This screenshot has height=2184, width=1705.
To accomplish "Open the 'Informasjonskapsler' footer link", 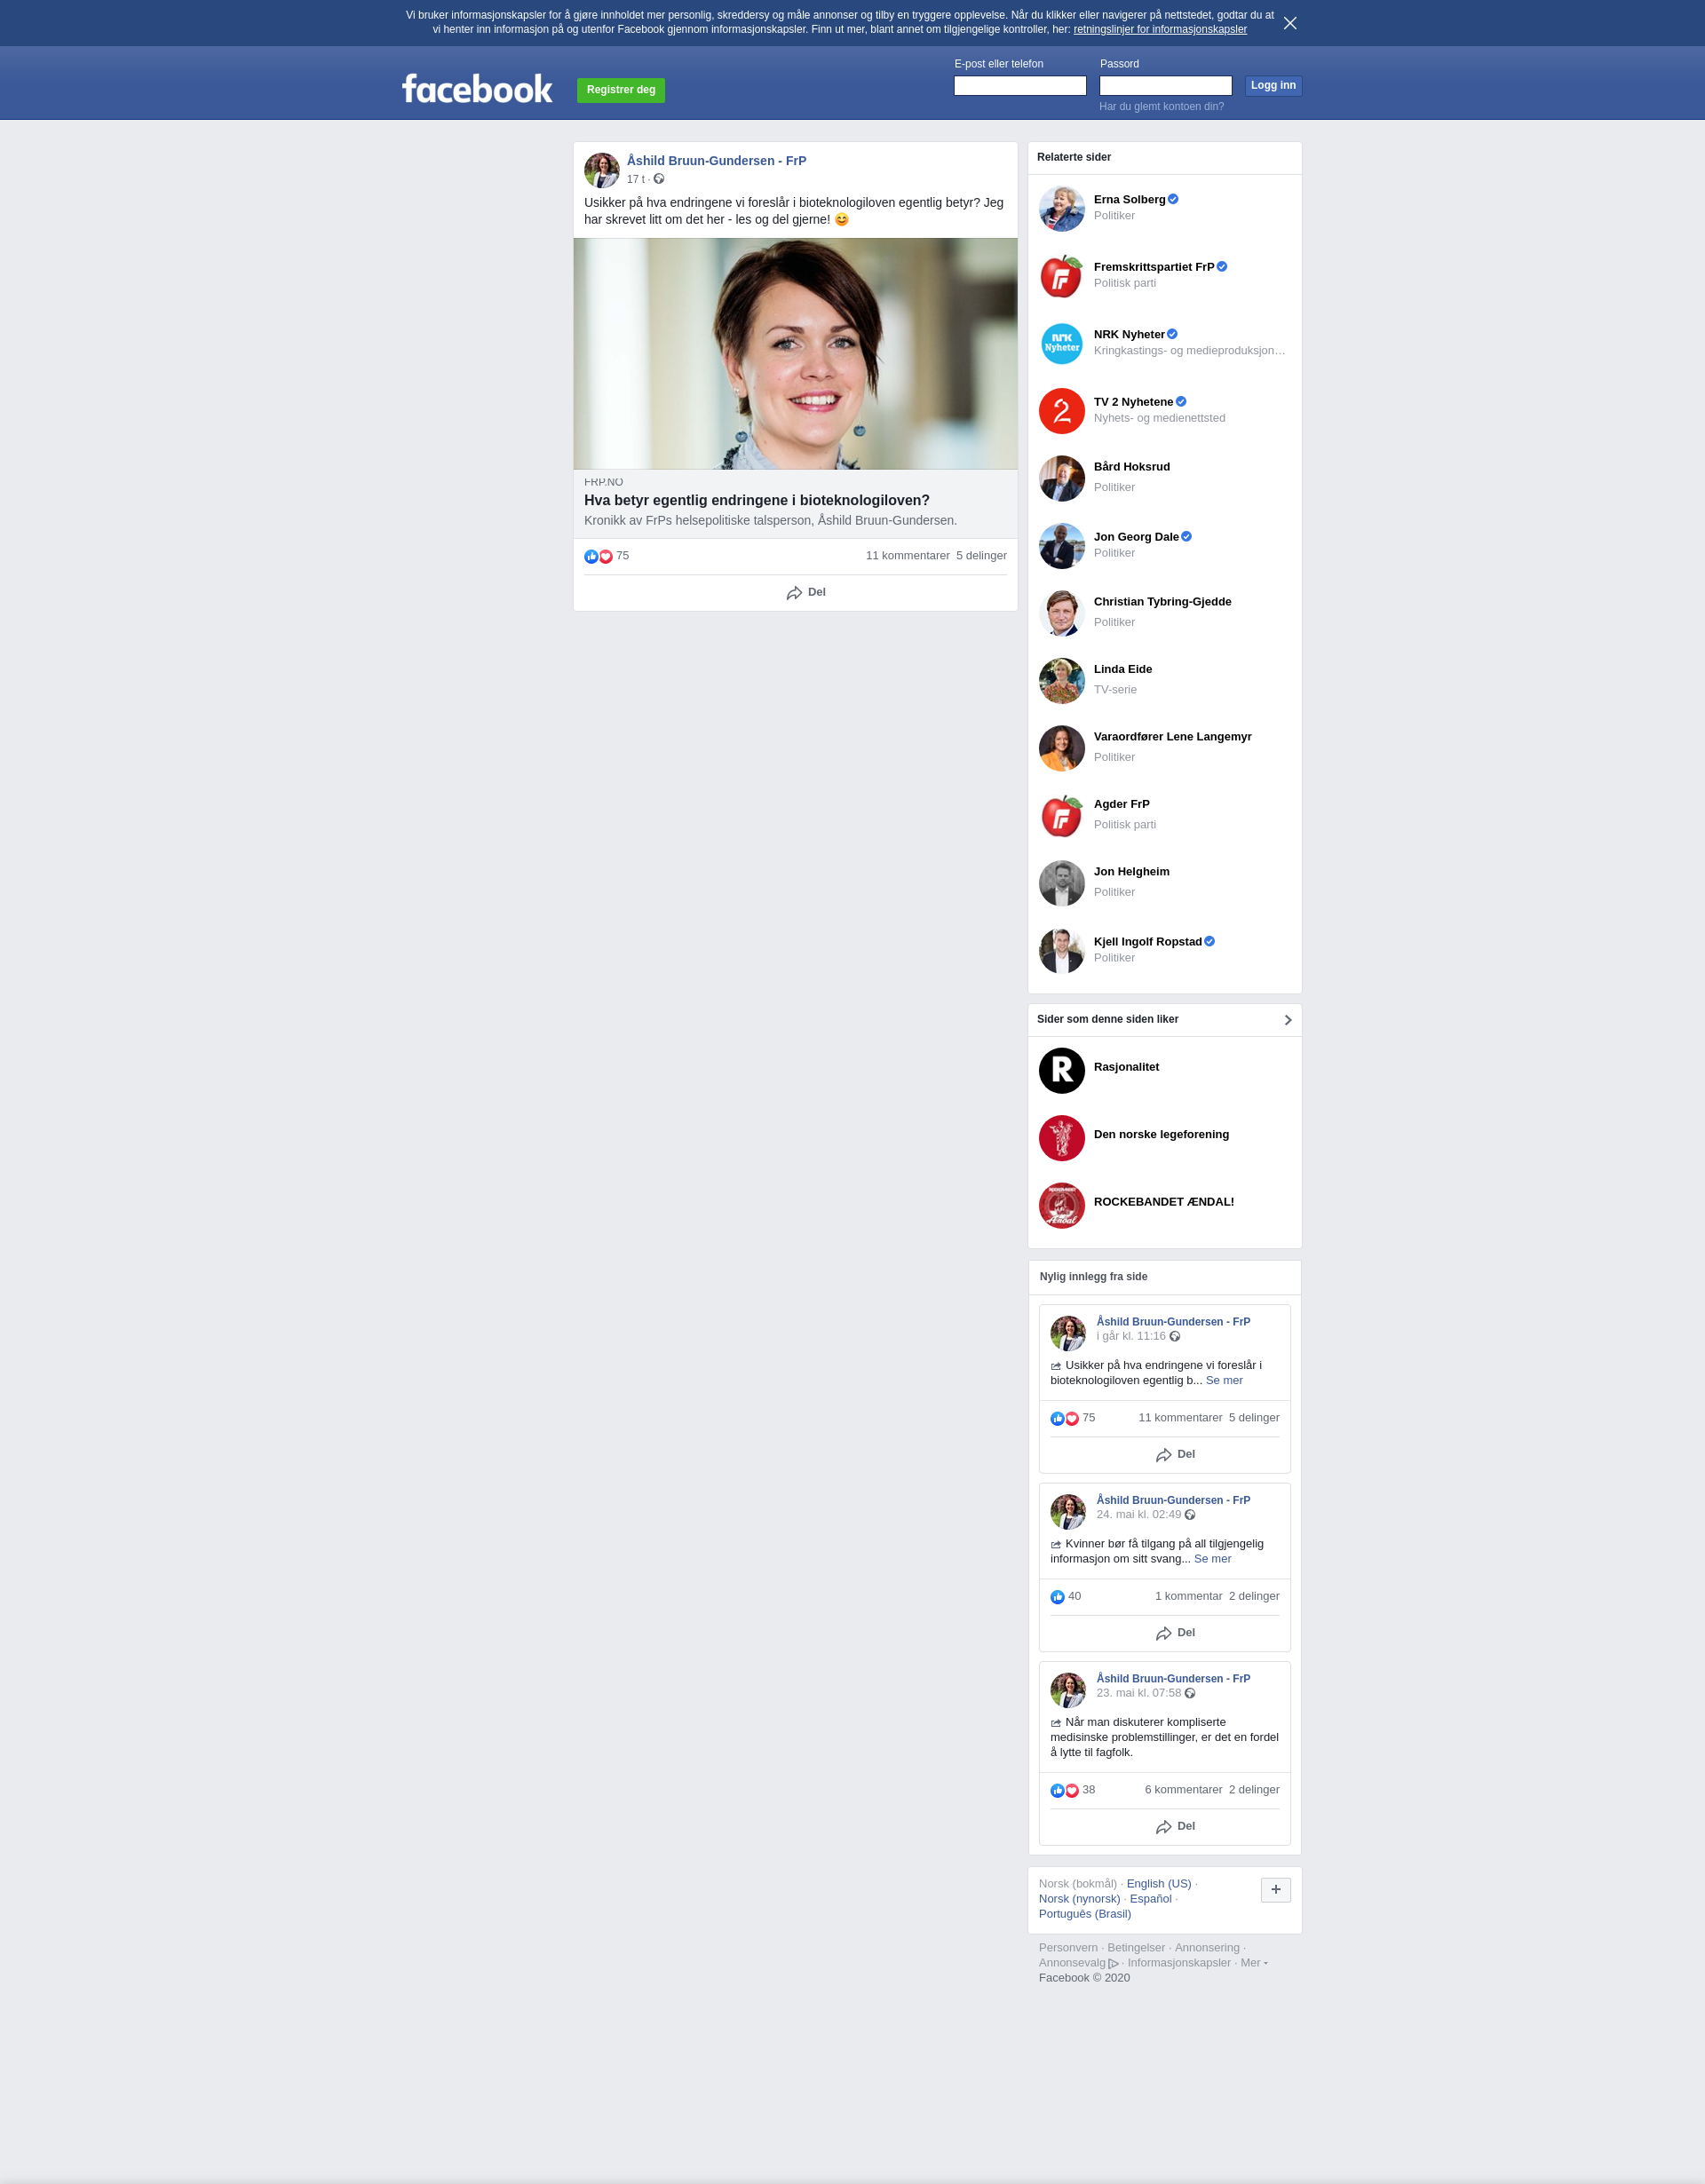I will tap(1178, 1962).
